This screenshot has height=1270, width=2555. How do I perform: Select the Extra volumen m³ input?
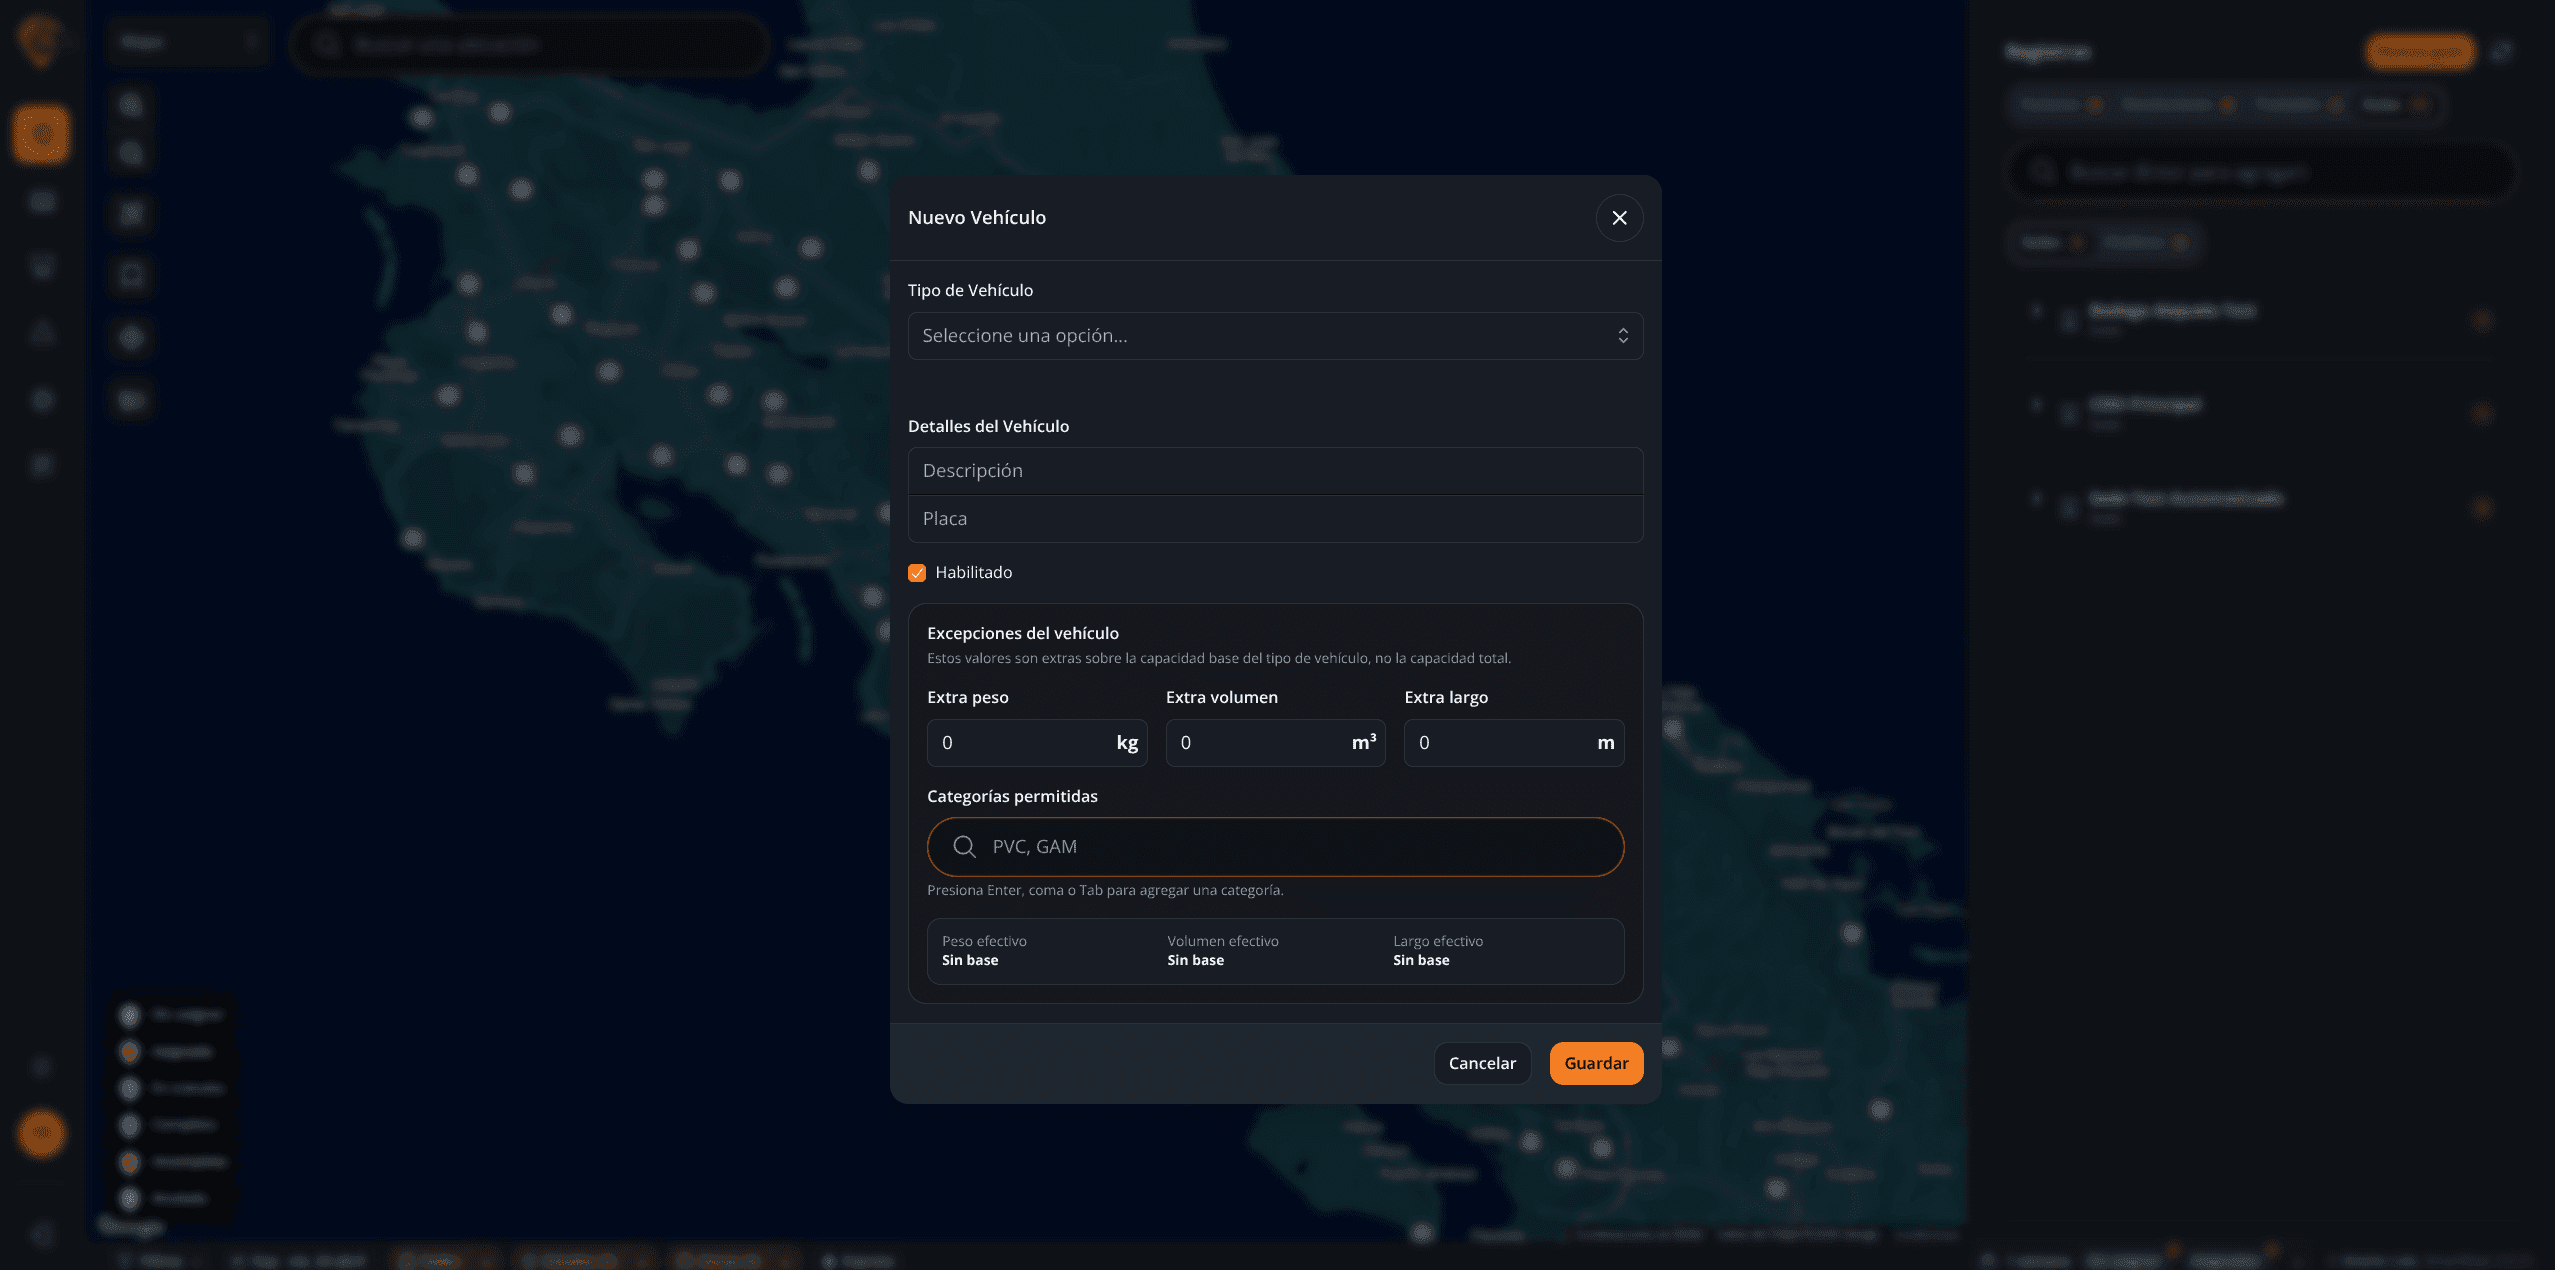pyautogui.click(x=1275, y=743)
